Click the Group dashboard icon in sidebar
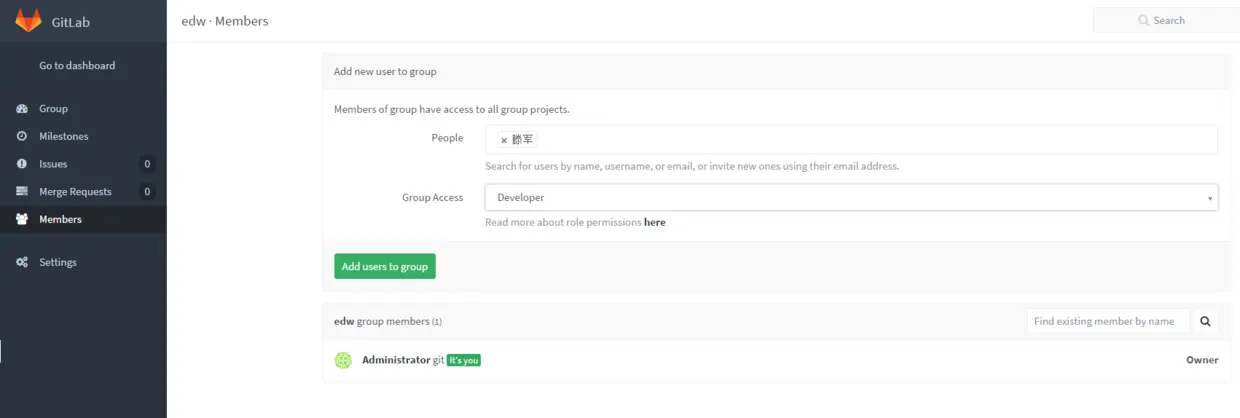1240x418 pixels. (x=22, y=109)
